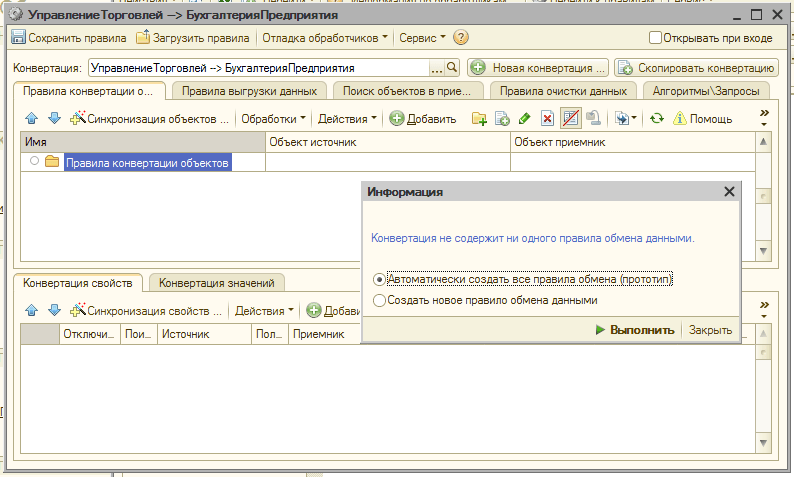Click the question mark help icon
Screen dimensions: 794x477
(461, 37)
